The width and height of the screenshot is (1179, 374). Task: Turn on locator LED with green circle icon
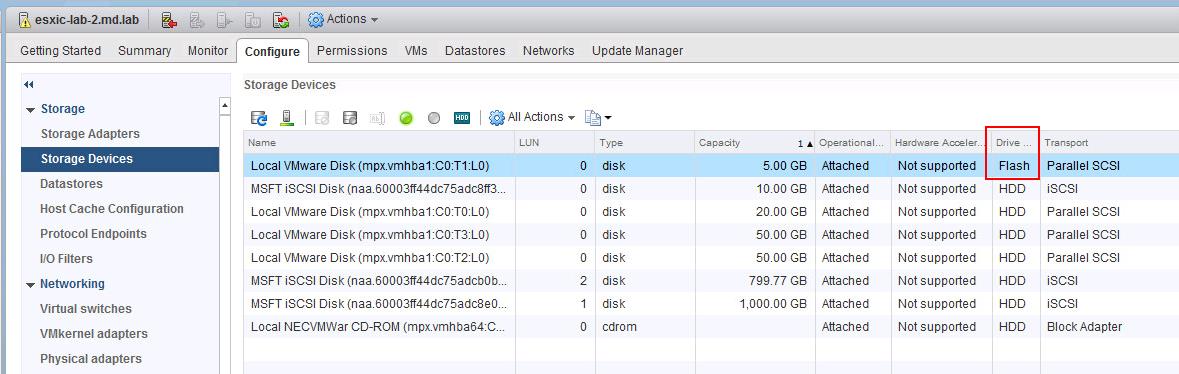point(406,118)
